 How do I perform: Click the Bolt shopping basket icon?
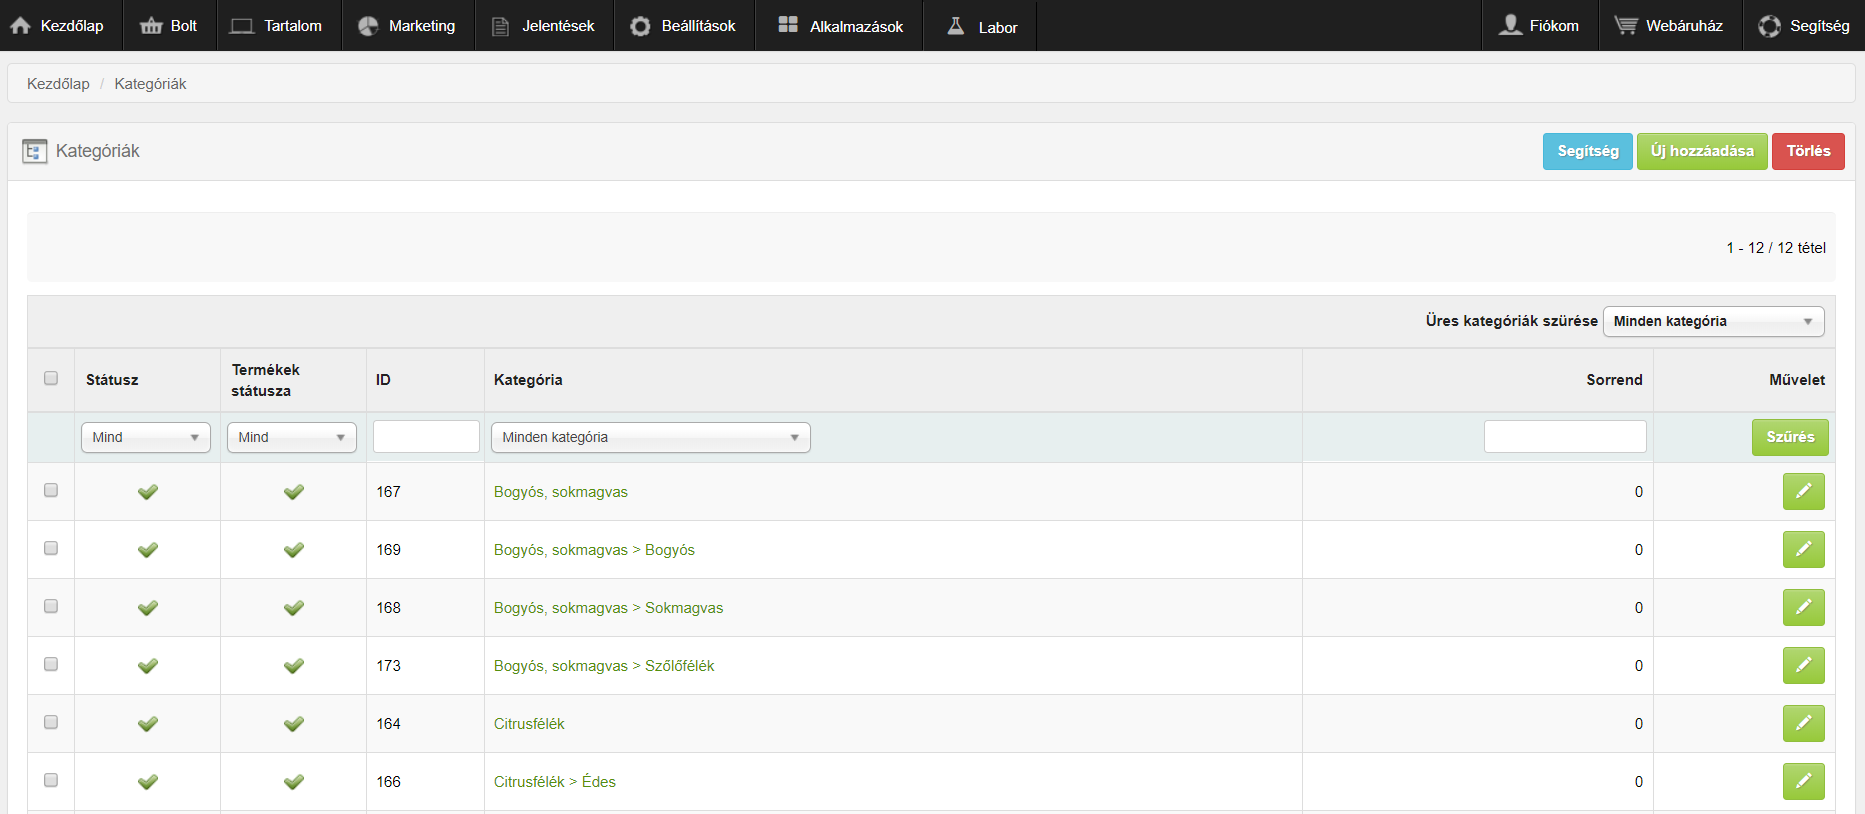[x=151, y=26]
